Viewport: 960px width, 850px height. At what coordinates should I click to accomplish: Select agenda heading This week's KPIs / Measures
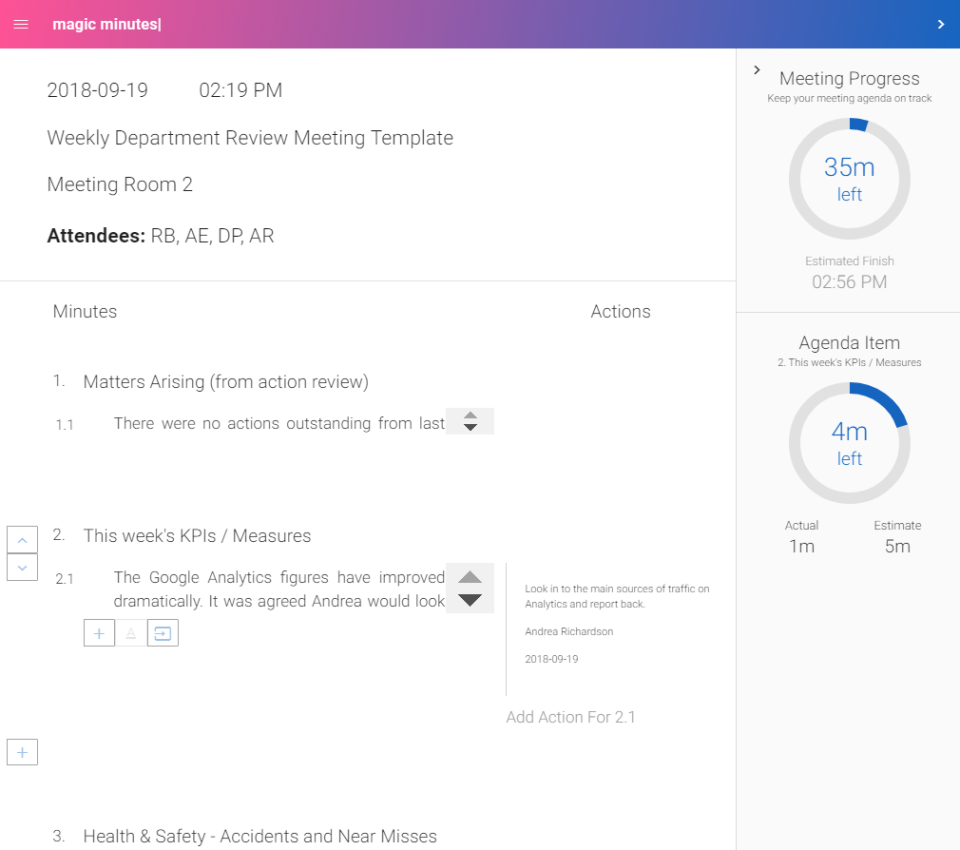[197, 536]
